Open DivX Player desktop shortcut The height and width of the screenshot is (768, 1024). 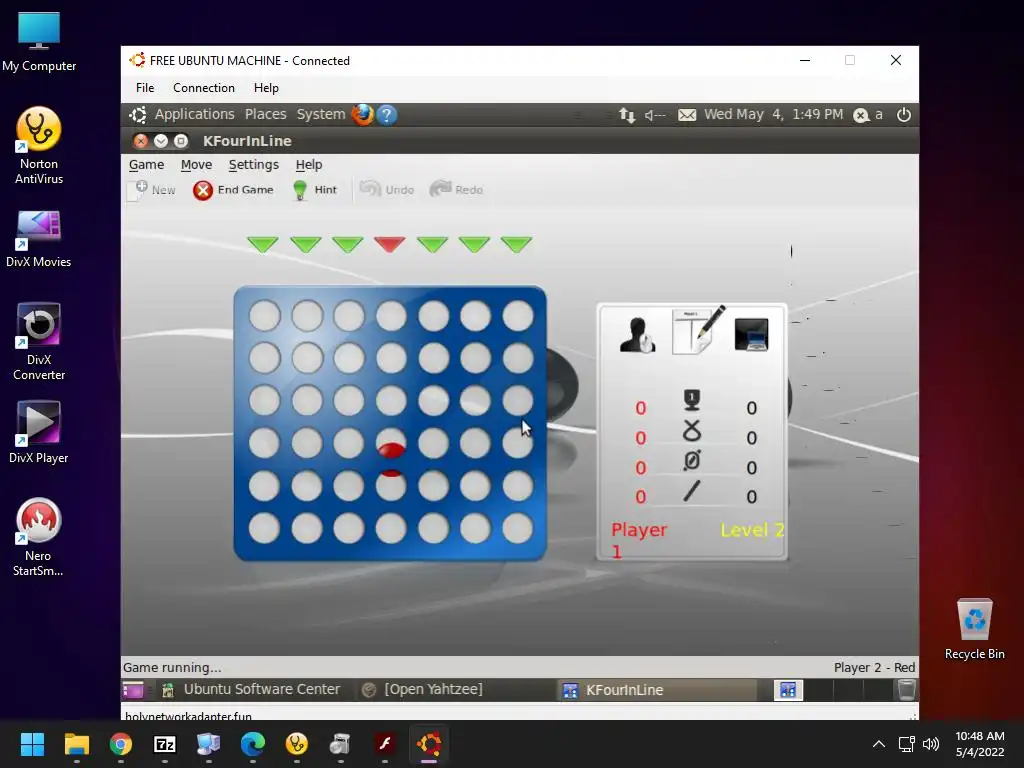point(39,432)
